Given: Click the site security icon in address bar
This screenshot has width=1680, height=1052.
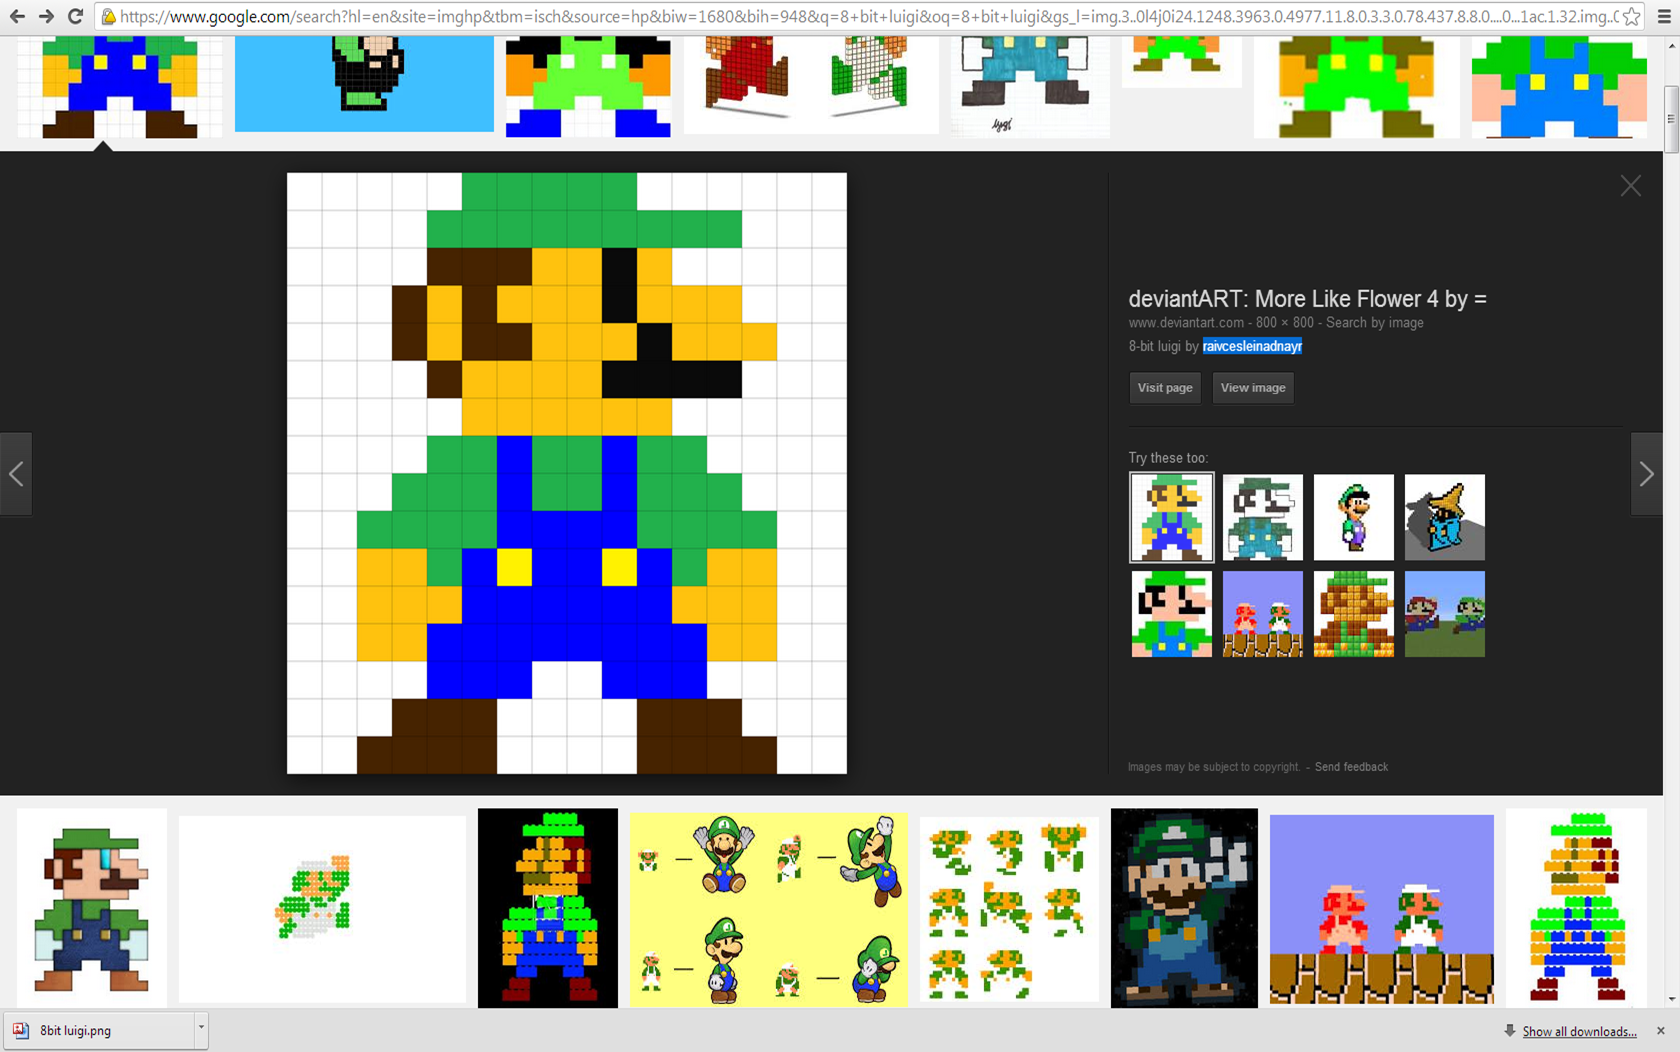Looking at the screenshot, I should click(108, 16).
